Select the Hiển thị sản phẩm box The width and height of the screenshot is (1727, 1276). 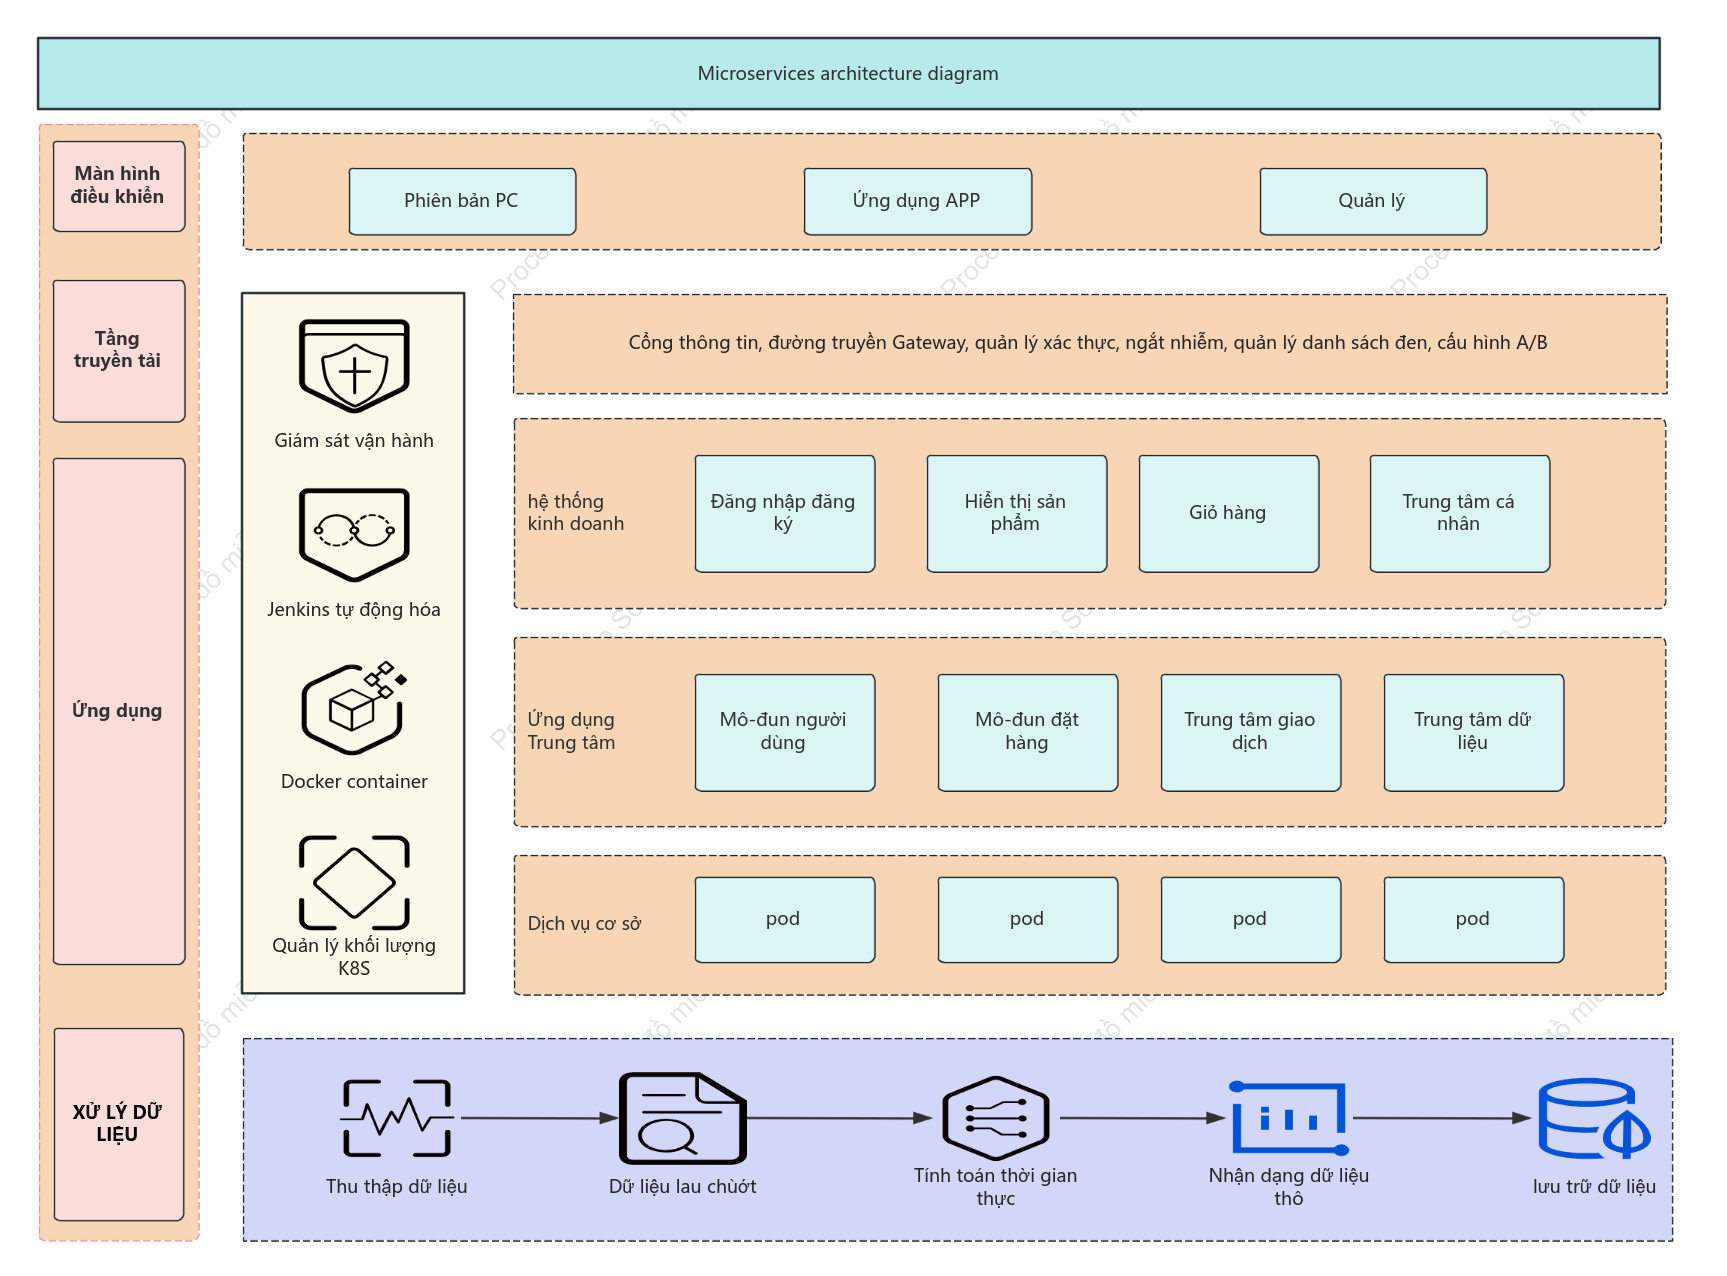[x=1017, y=514]
